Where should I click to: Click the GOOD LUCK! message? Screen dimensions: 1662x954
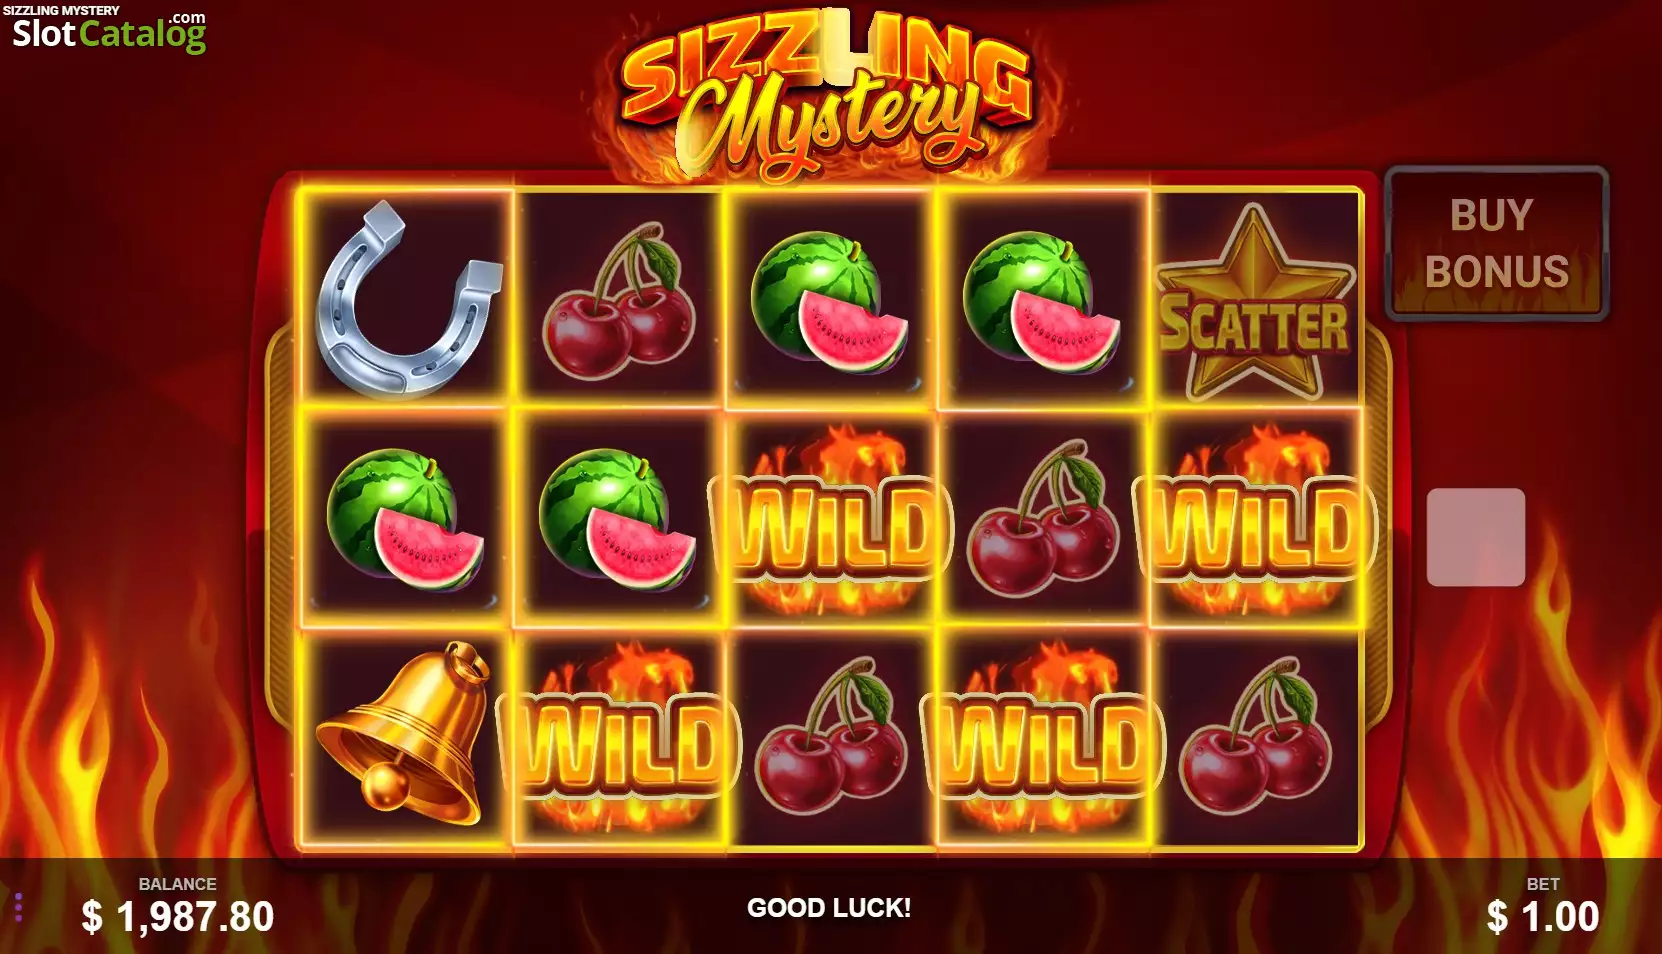point(829,908)
